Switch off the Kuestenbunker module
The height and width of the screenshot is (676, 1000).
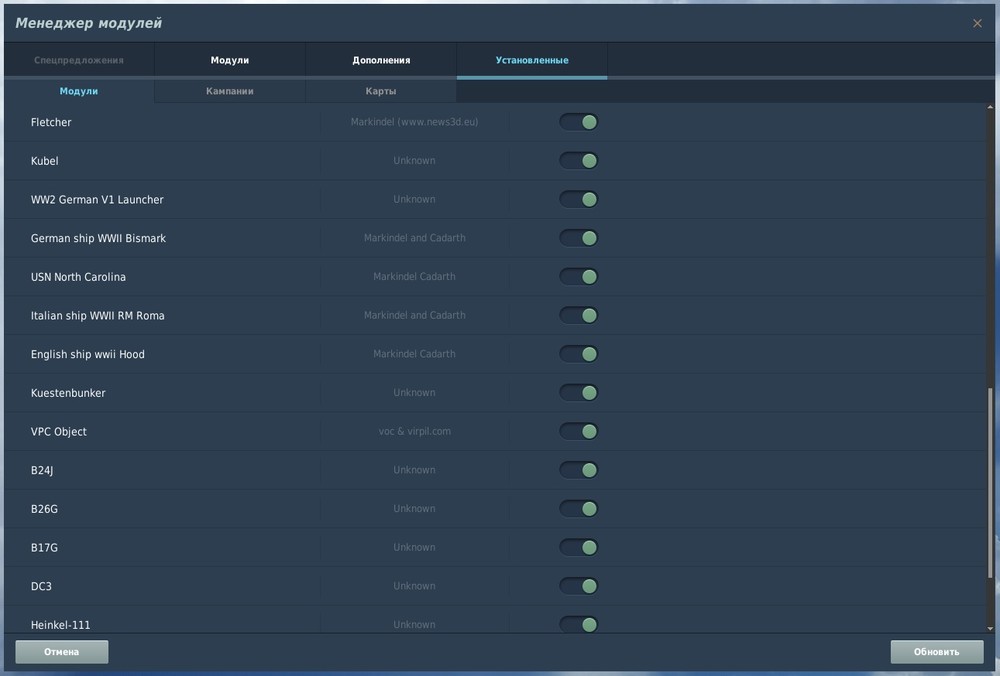578,393
